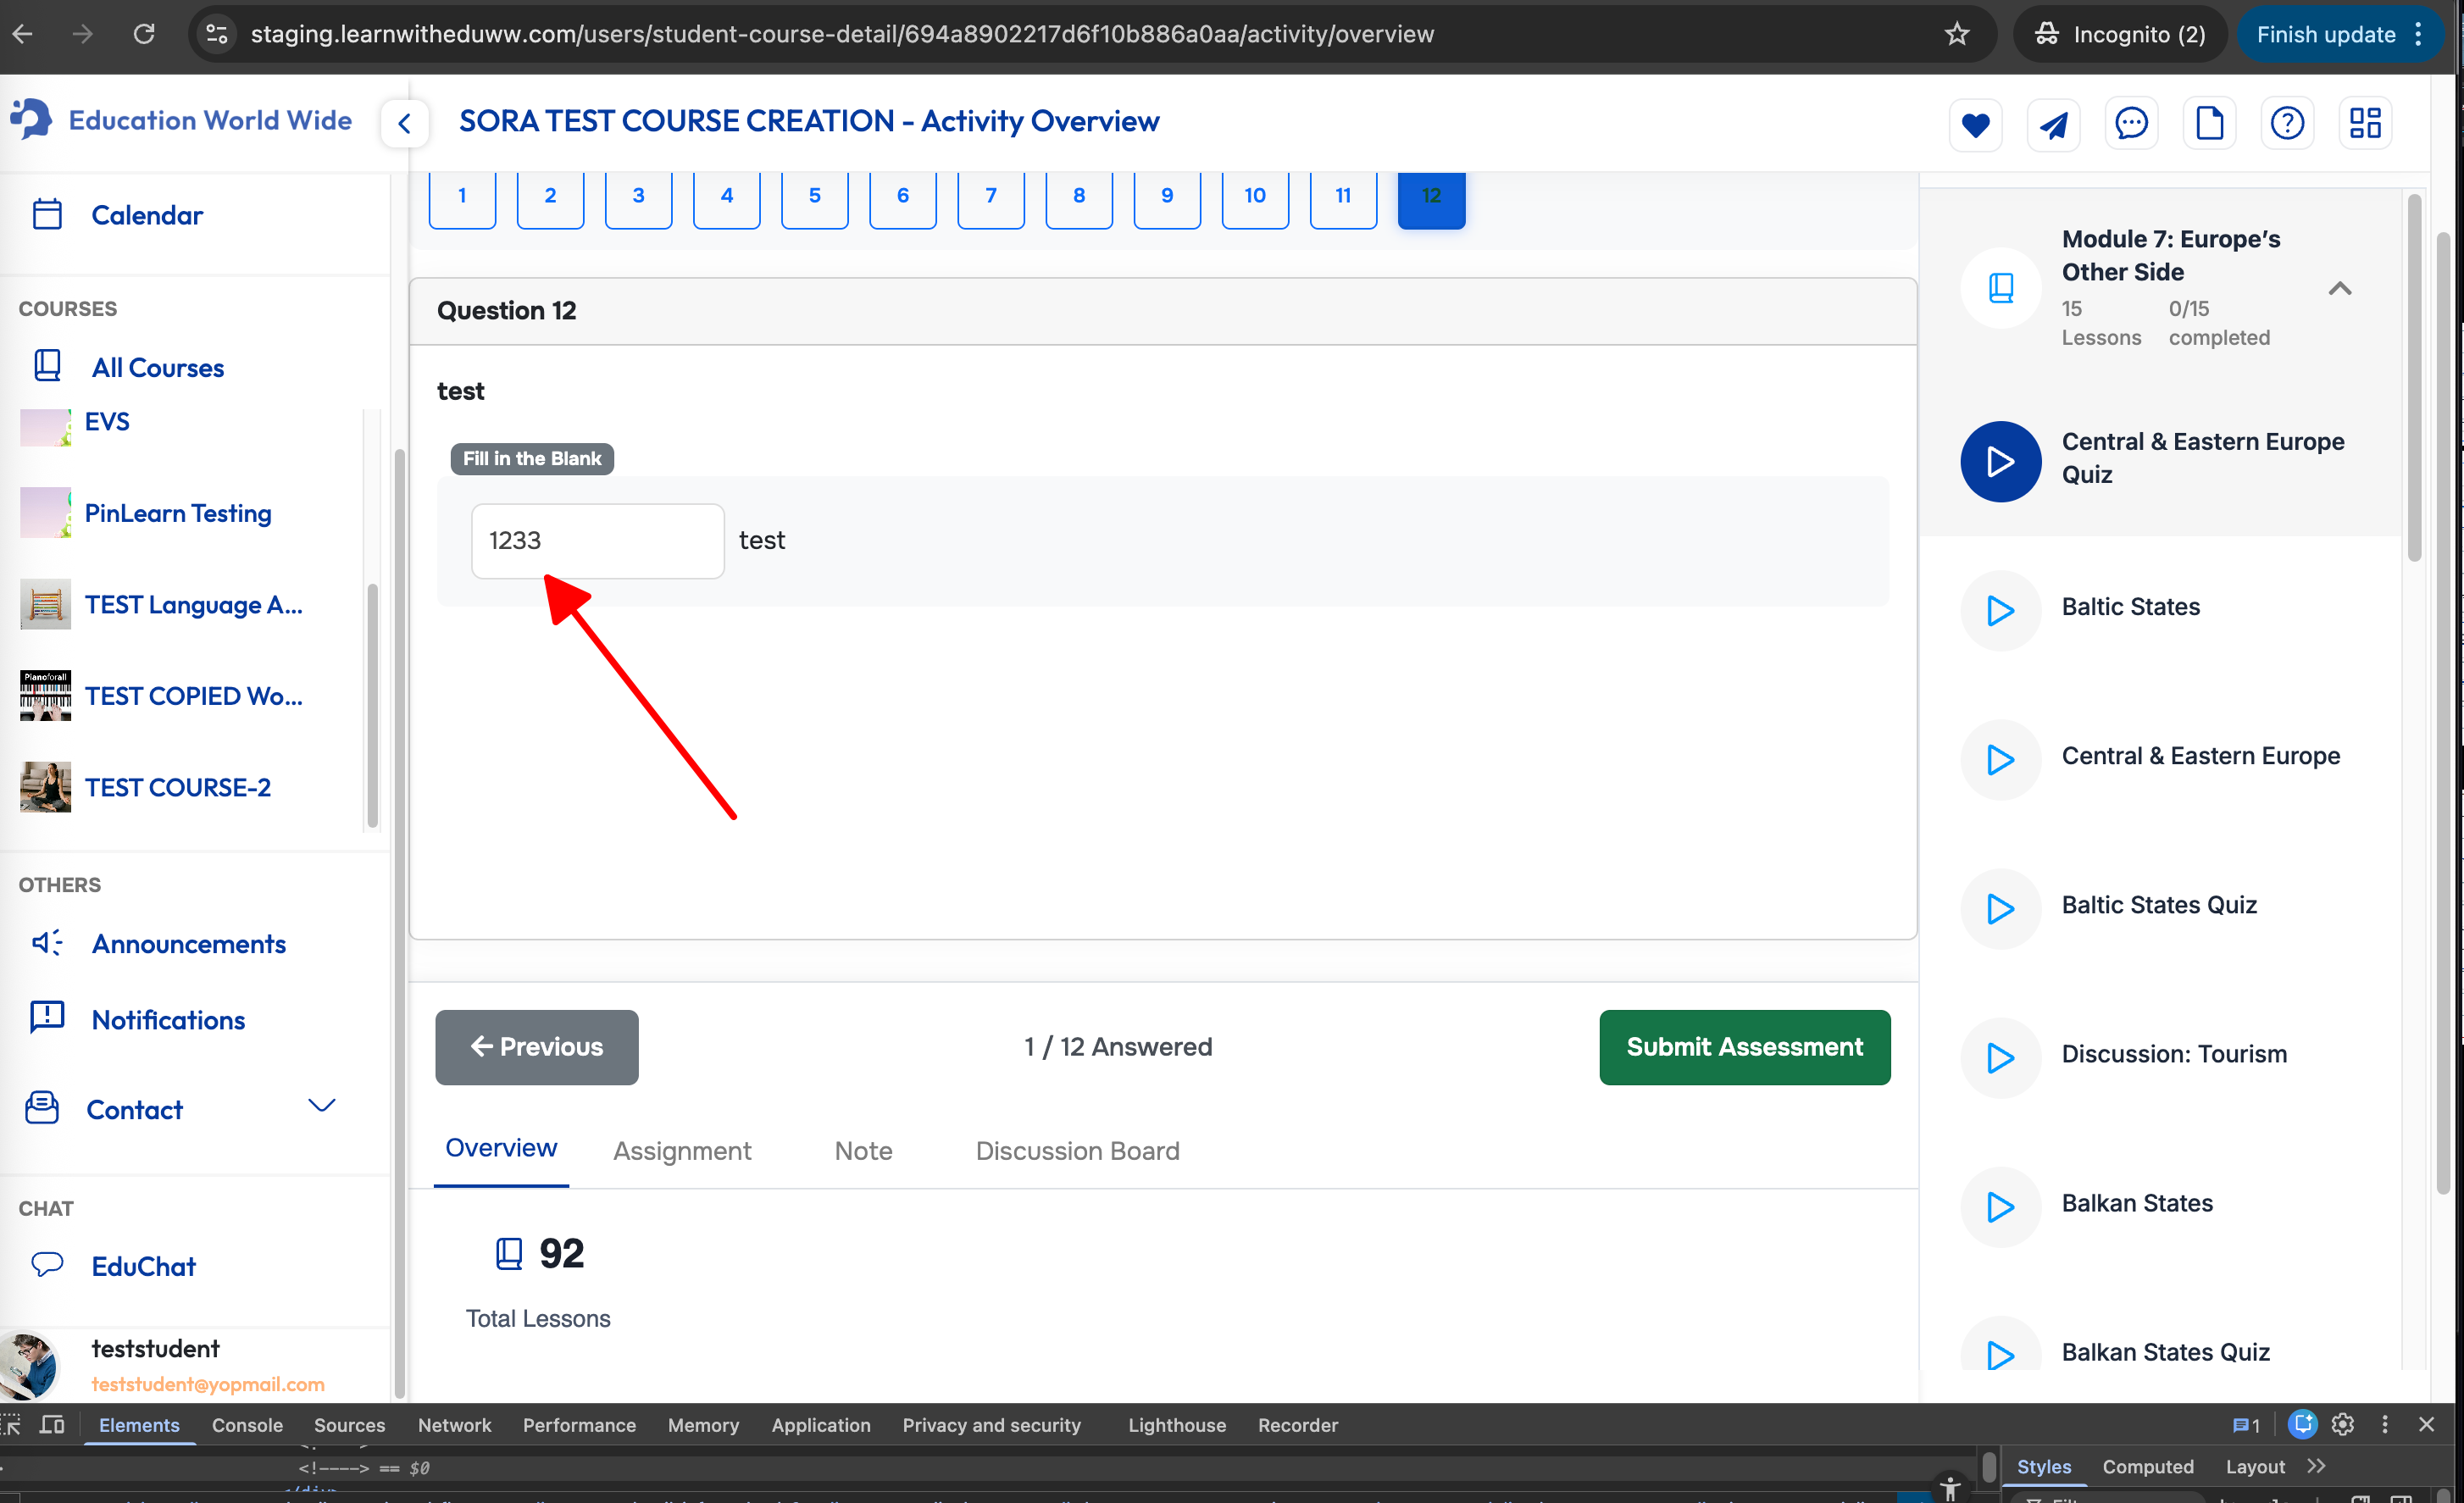Click the heart favorites icon in header
This screenshot has width=2464, height=1503.
pyautogui.click(x=1974, y=124)
